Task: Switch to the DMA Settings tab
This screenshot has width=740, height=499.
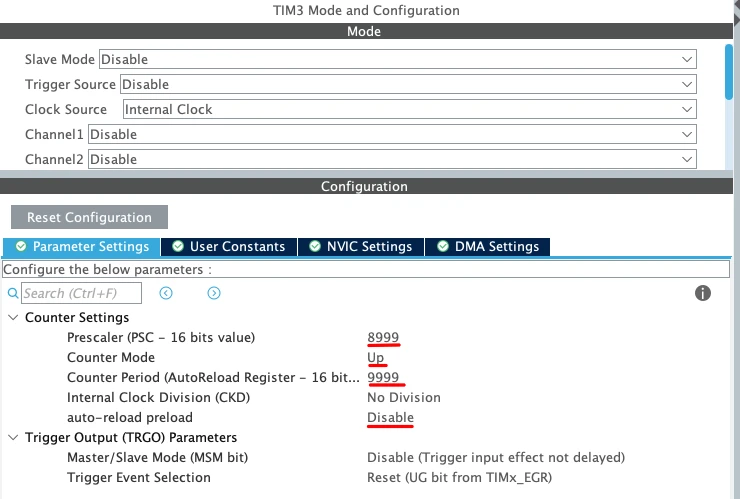Action: click(x=488, y=246)
